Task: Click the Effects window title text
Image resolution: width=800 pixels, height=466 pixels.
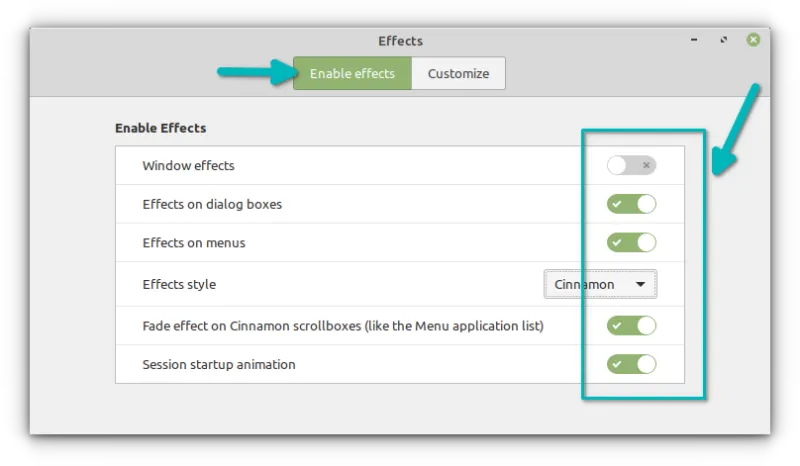Action: (400, 41)
